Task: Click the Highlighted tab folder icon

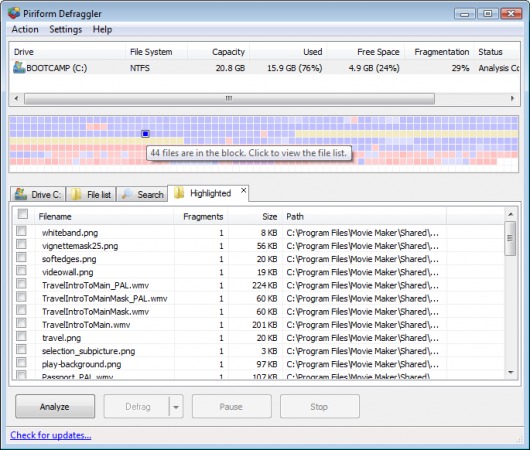Action: [179, 193]
